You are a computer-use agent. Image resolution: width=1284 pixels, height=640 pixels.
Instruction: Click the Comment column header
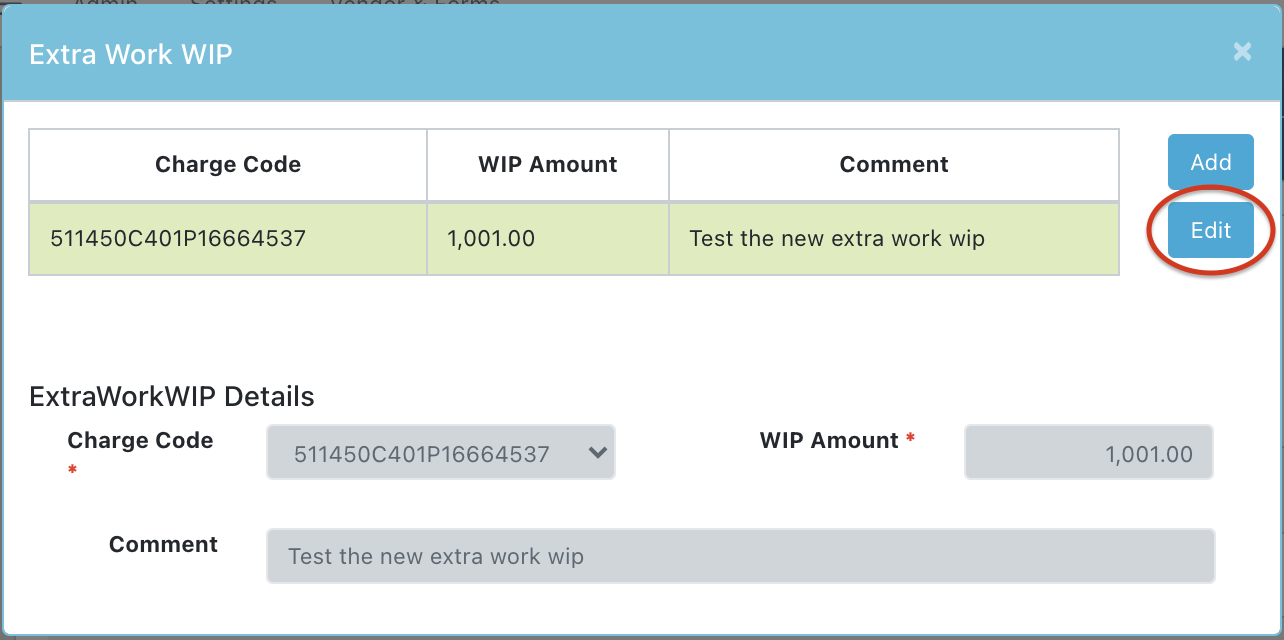tap(893, 164)
